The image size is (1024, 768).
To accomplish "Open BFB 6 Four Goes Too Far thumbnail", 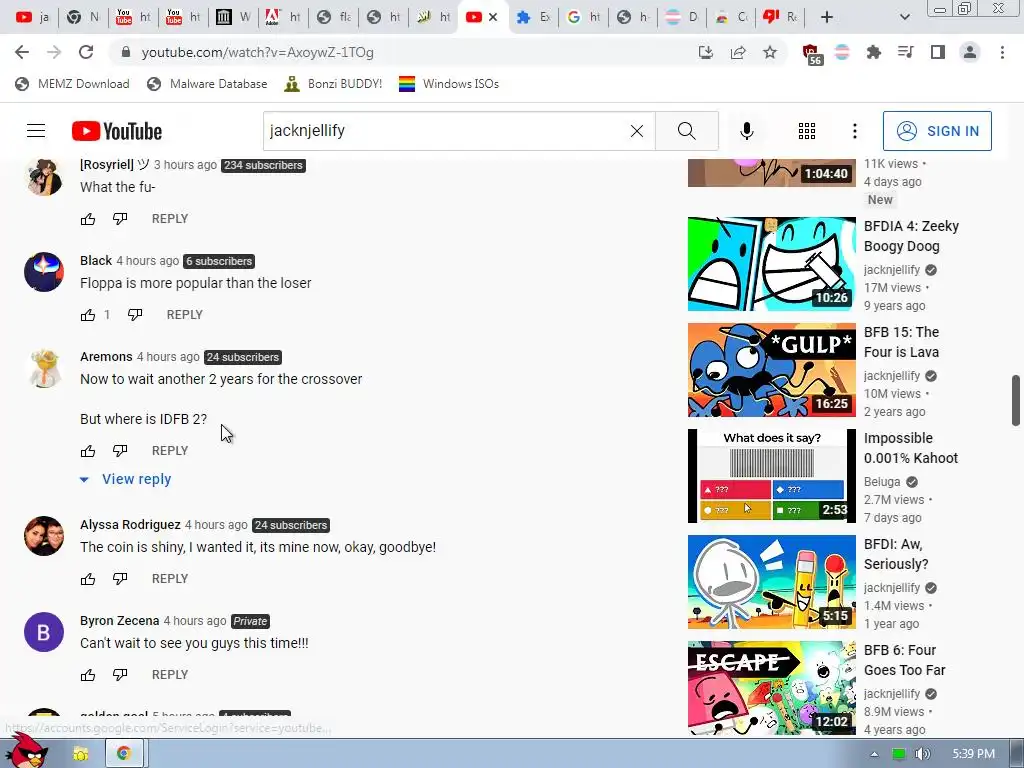I will tap(771, 688).
